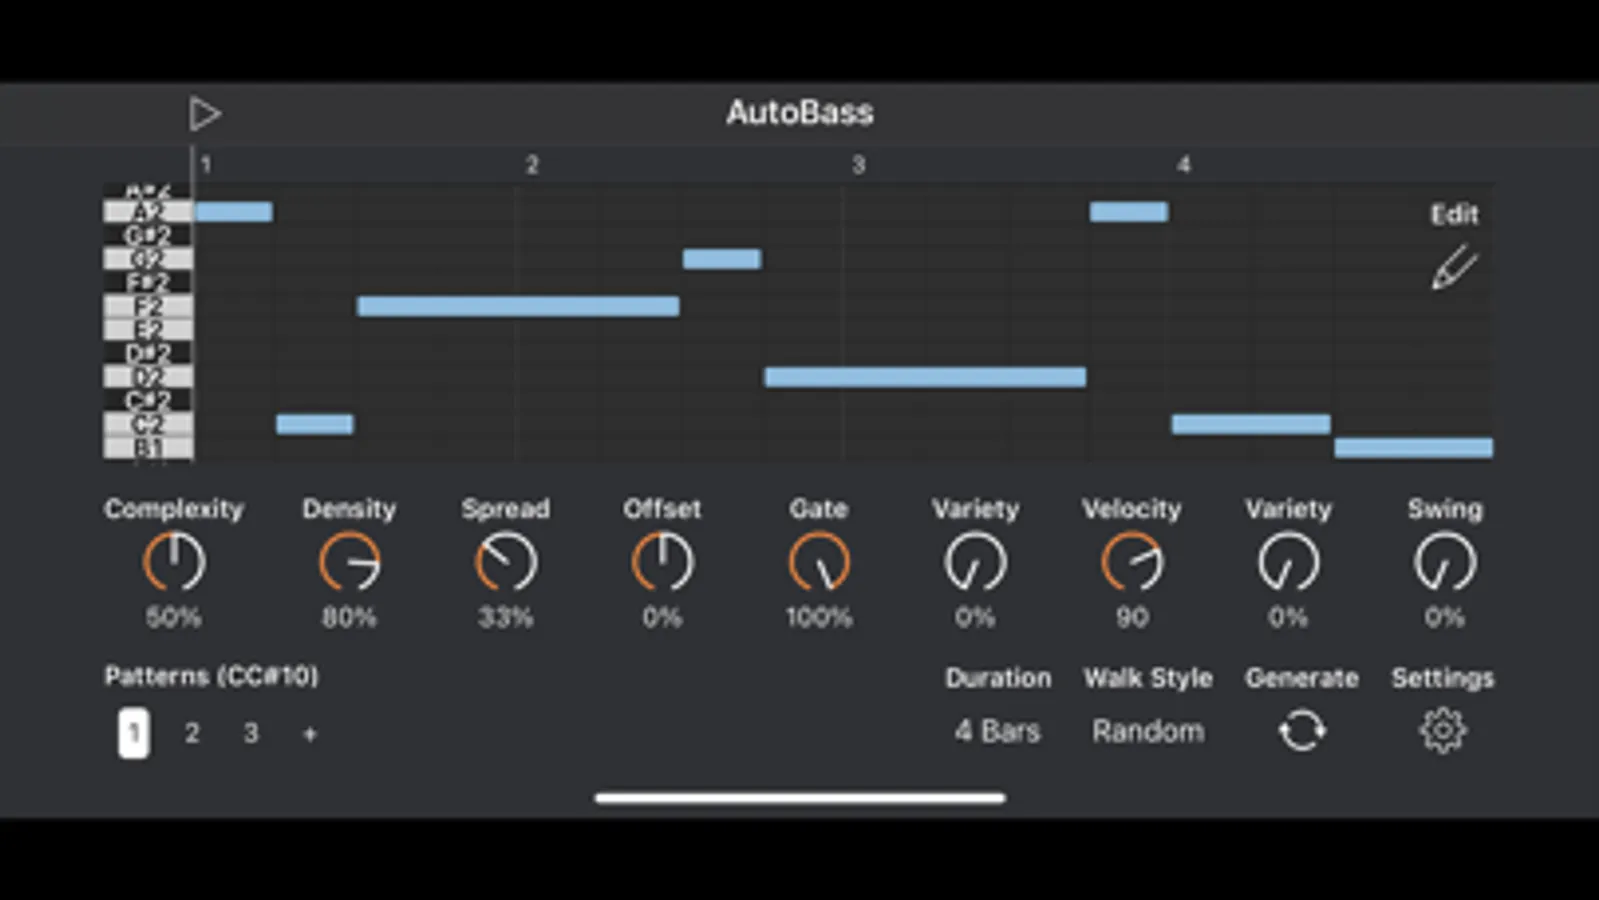1599x900 pixels.
Task: Click the 100% Gate value
Action: [819, 617]
